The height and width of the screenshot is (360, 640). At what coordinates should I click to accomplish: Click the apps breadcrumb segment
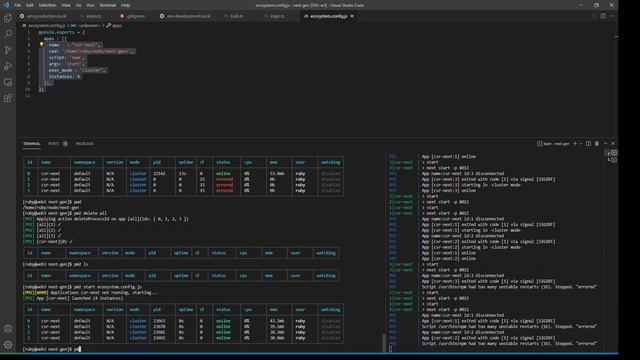117,25
